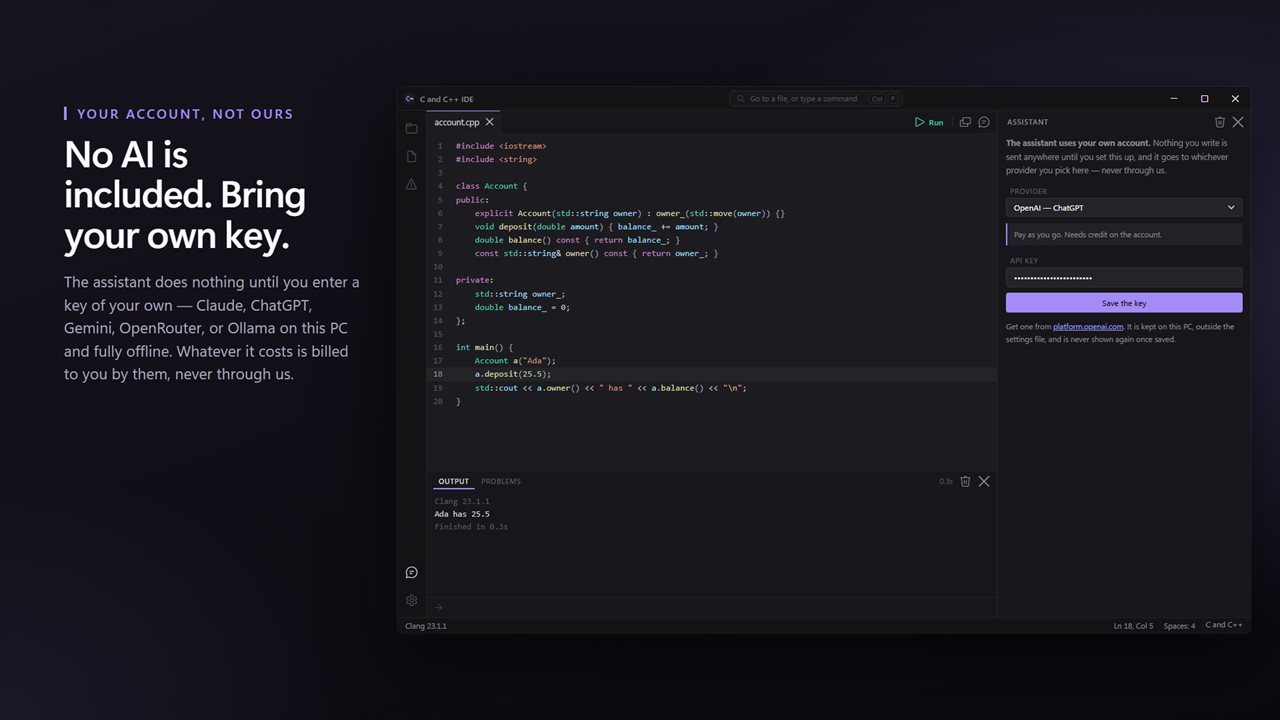Open the folder explorer icon in sidebar

click(x=411, y=128)
